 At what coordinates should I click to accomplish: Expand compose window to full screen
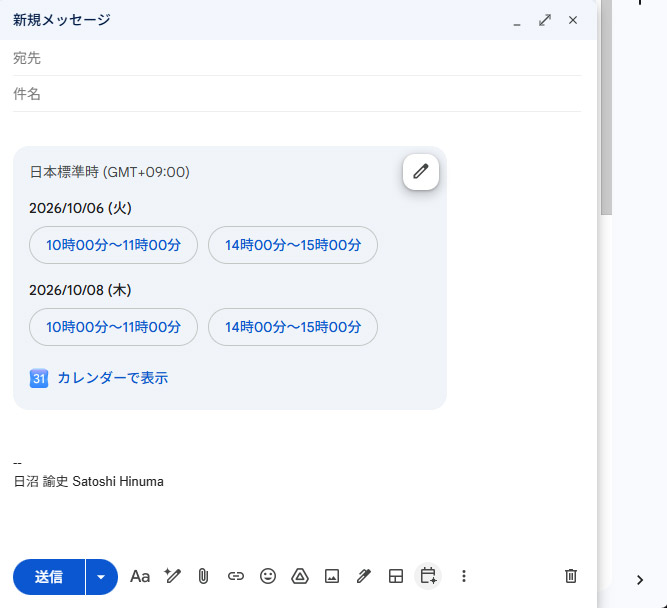[545, 20]
